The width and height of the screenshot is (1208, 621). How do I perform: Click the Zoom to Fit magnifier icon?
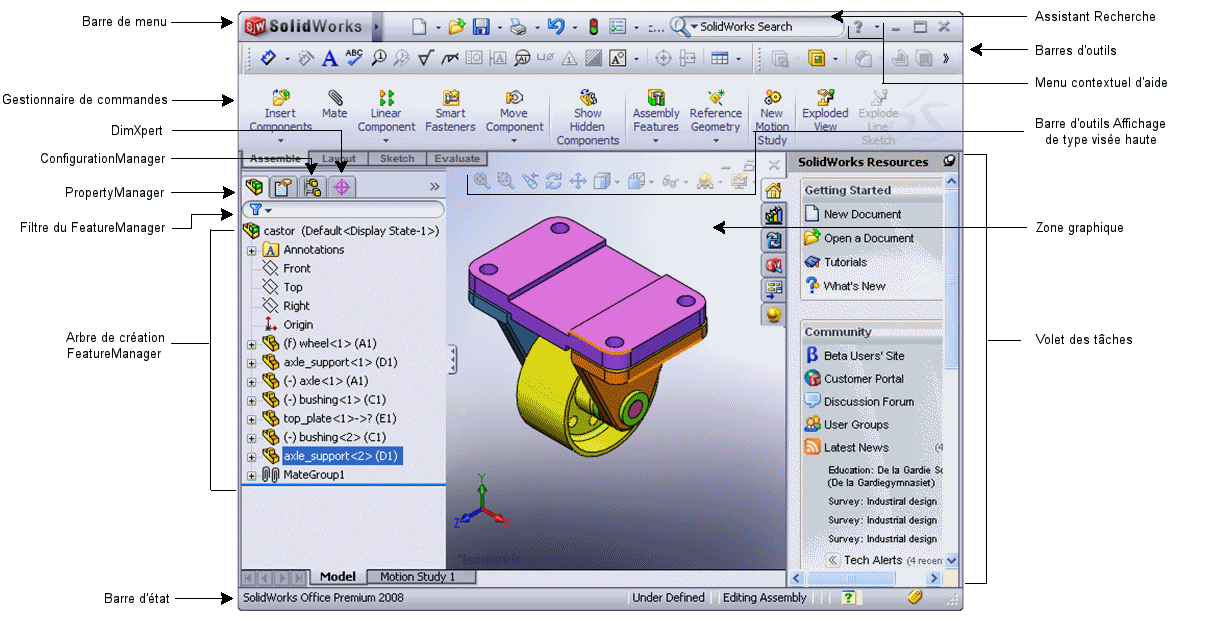[x=482, y=181]
